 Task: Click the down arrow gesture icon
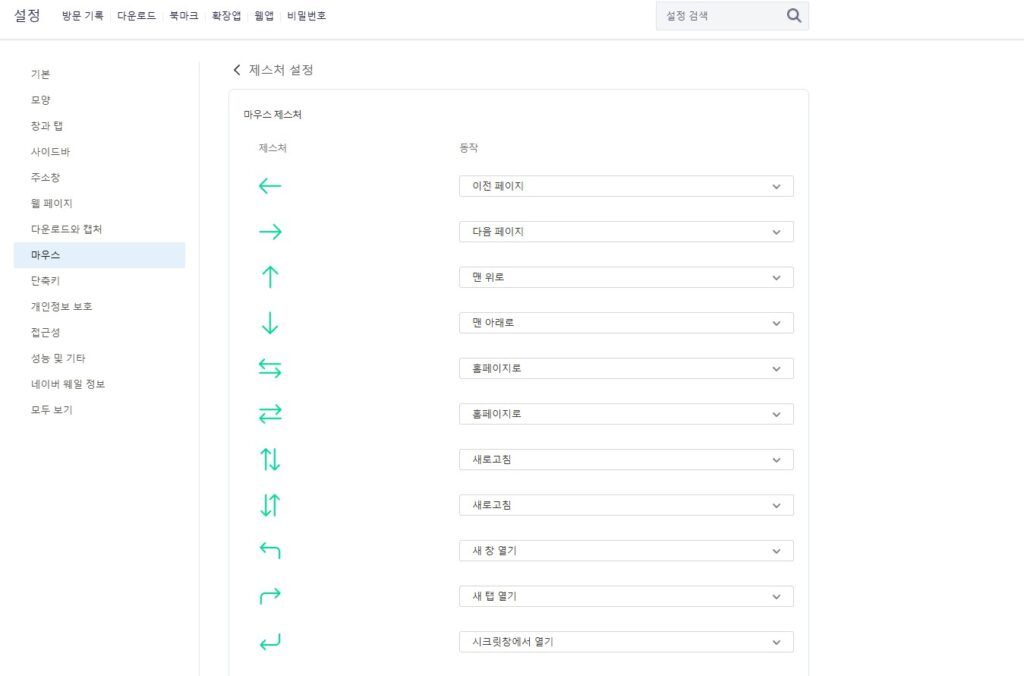(270, 323)
